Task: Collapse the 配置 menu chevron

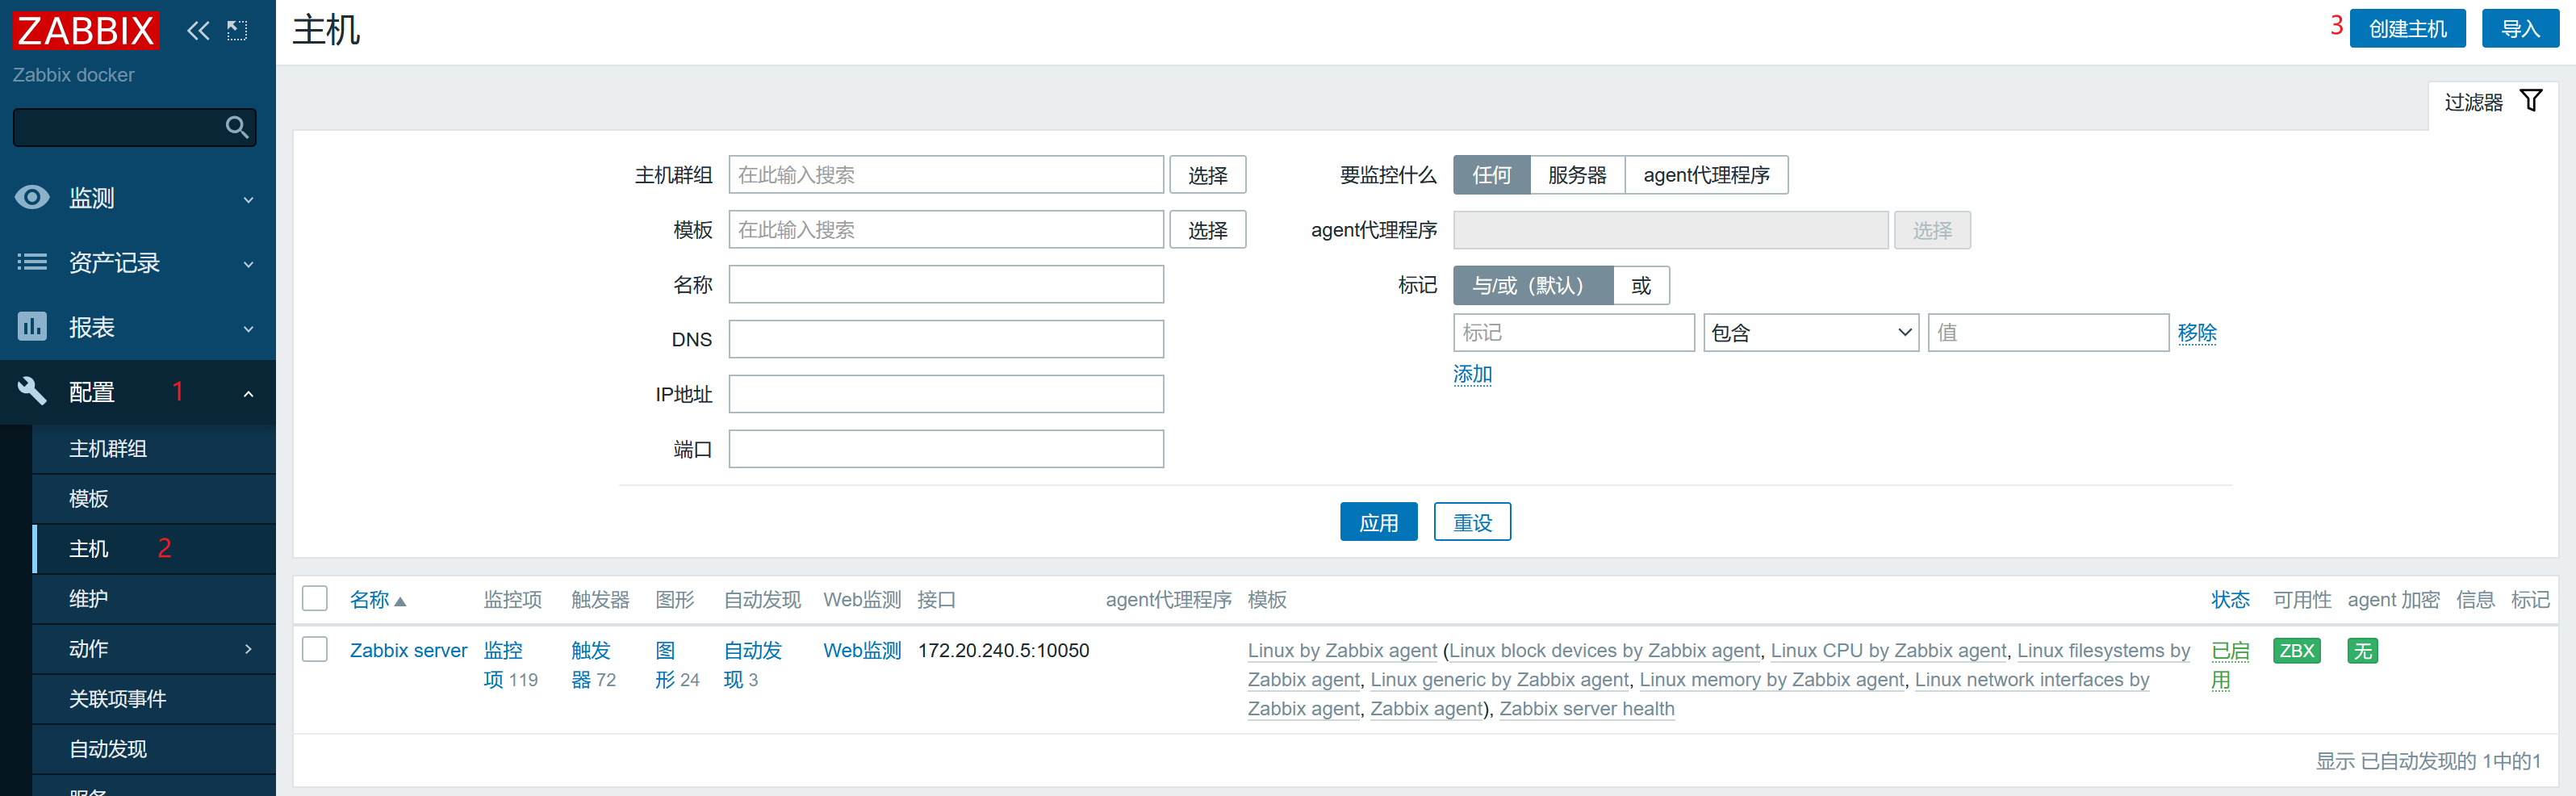Action: click(248, 394)
